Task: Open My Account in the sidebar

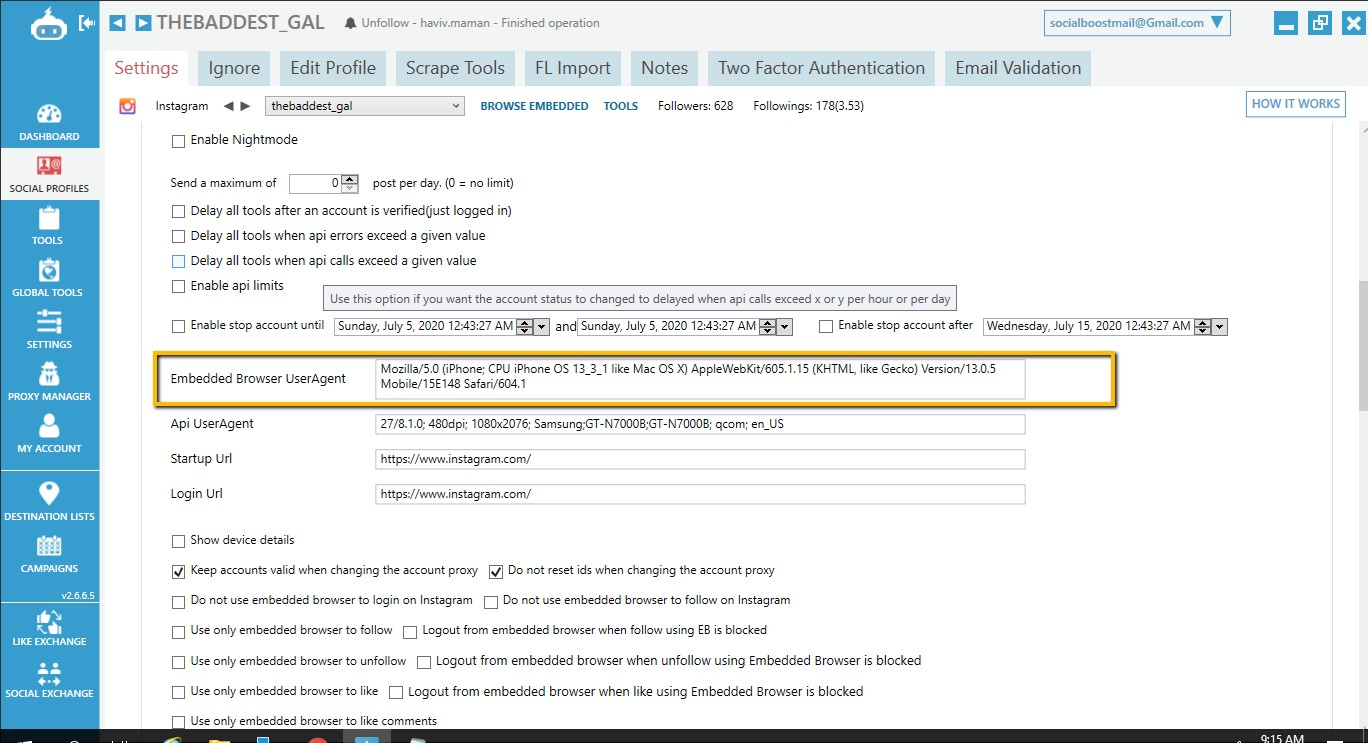Action: 49,435
